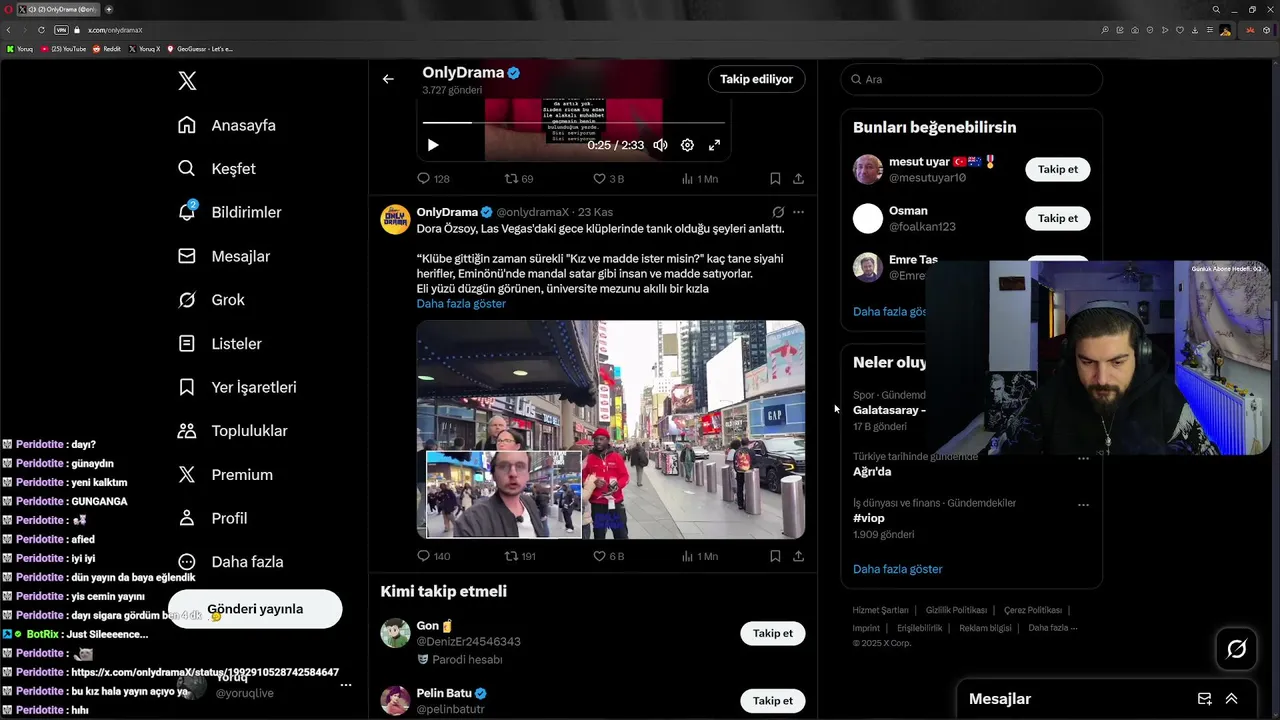The height and width of the screenshot is (720, 1280).
Task: Share the top video post
Action: (x=798, y=179)
